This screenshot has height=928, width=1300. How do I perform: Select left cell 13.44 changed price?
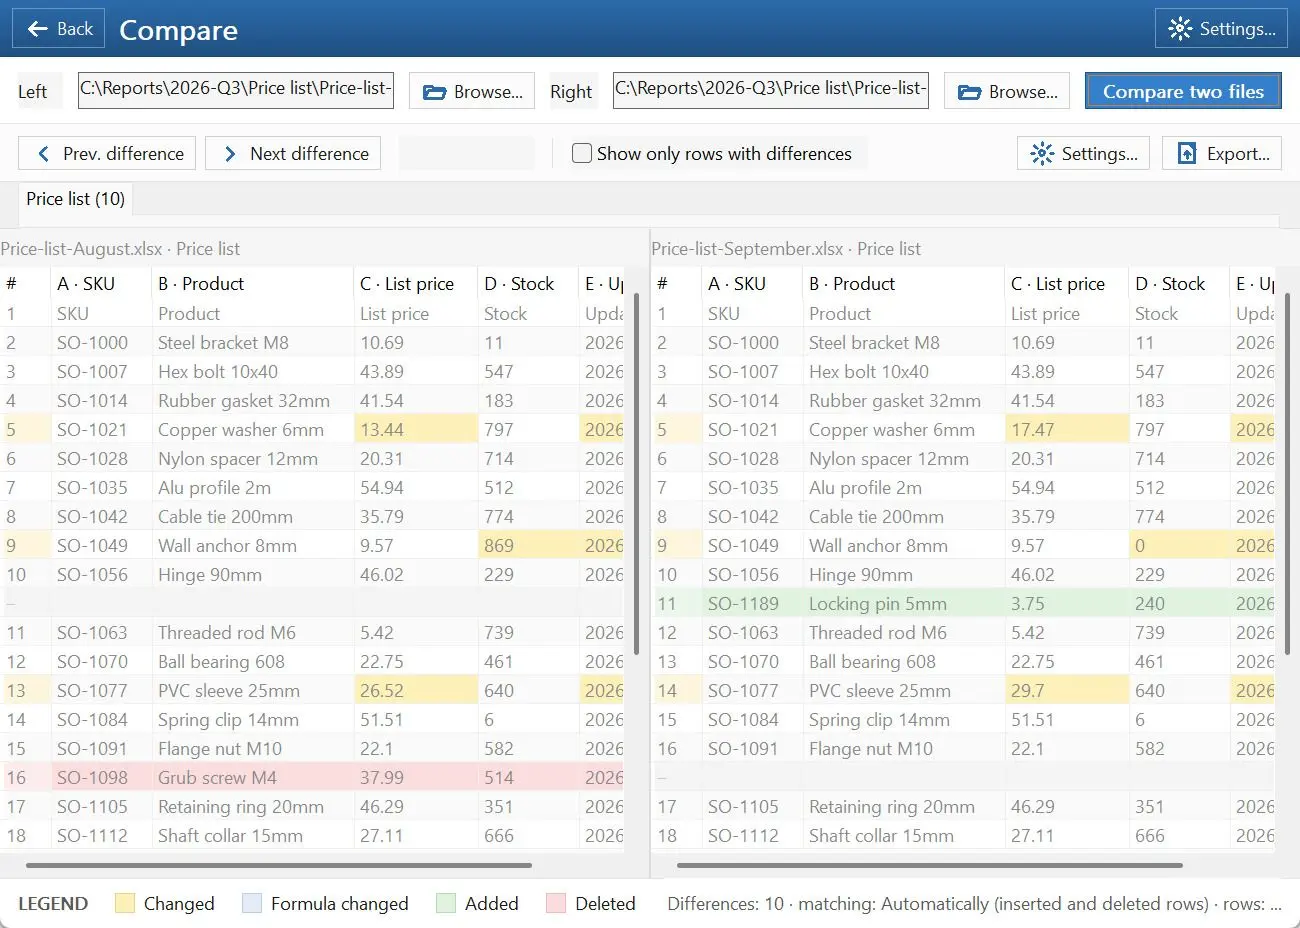click(416, 429)
